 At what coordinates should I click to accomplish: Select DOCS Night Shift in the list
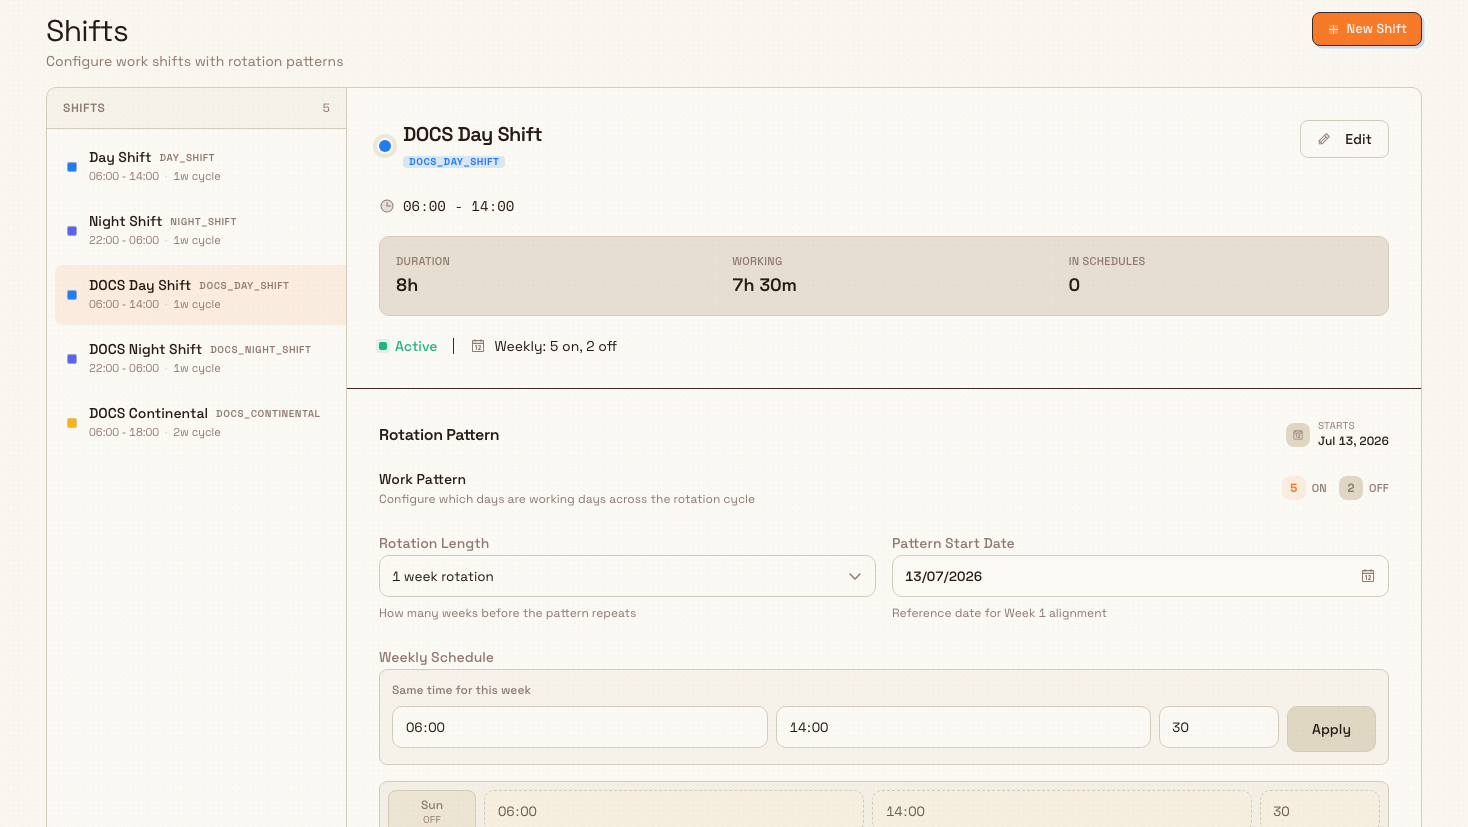[200, 358]
